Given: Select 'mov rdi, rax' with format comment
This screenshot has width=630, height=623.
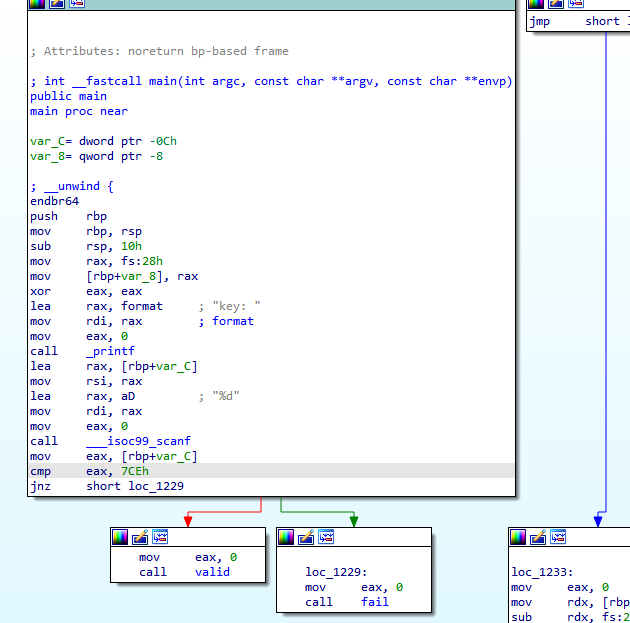Looking at the screenshot, I should click(x=142, y=321).
